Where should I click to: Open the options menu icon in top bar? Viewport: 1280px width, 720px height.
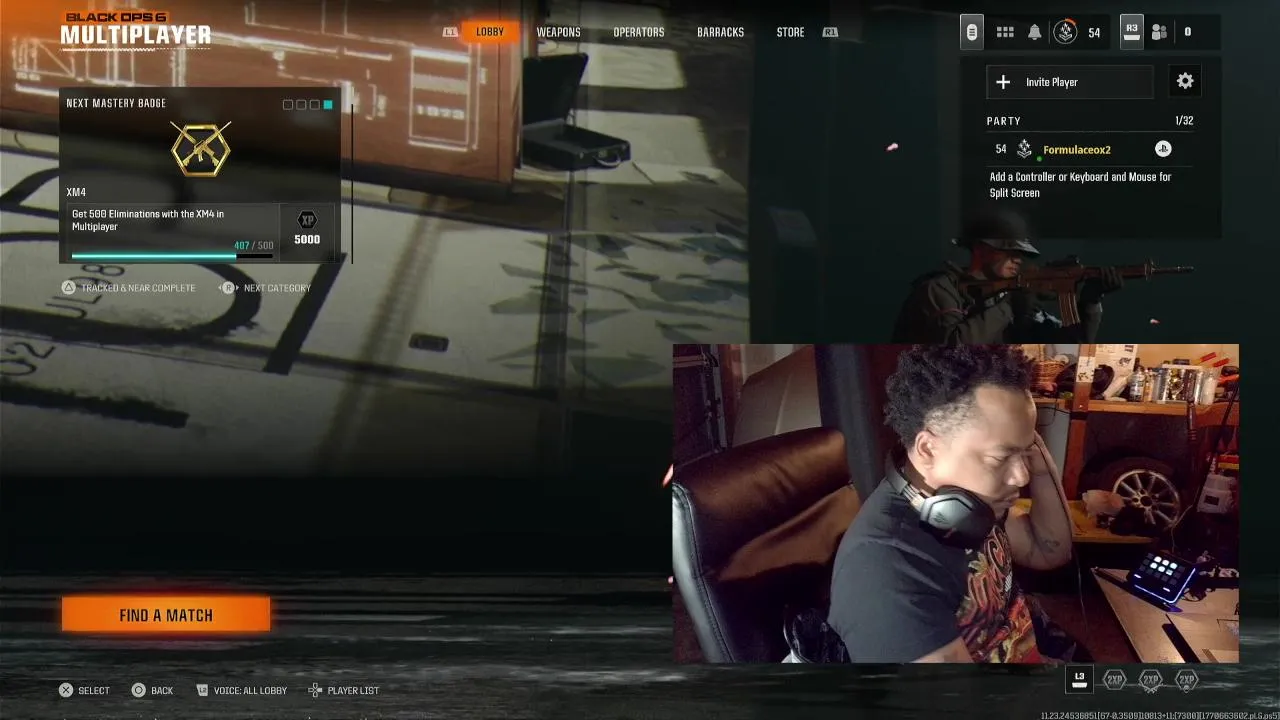971,32
